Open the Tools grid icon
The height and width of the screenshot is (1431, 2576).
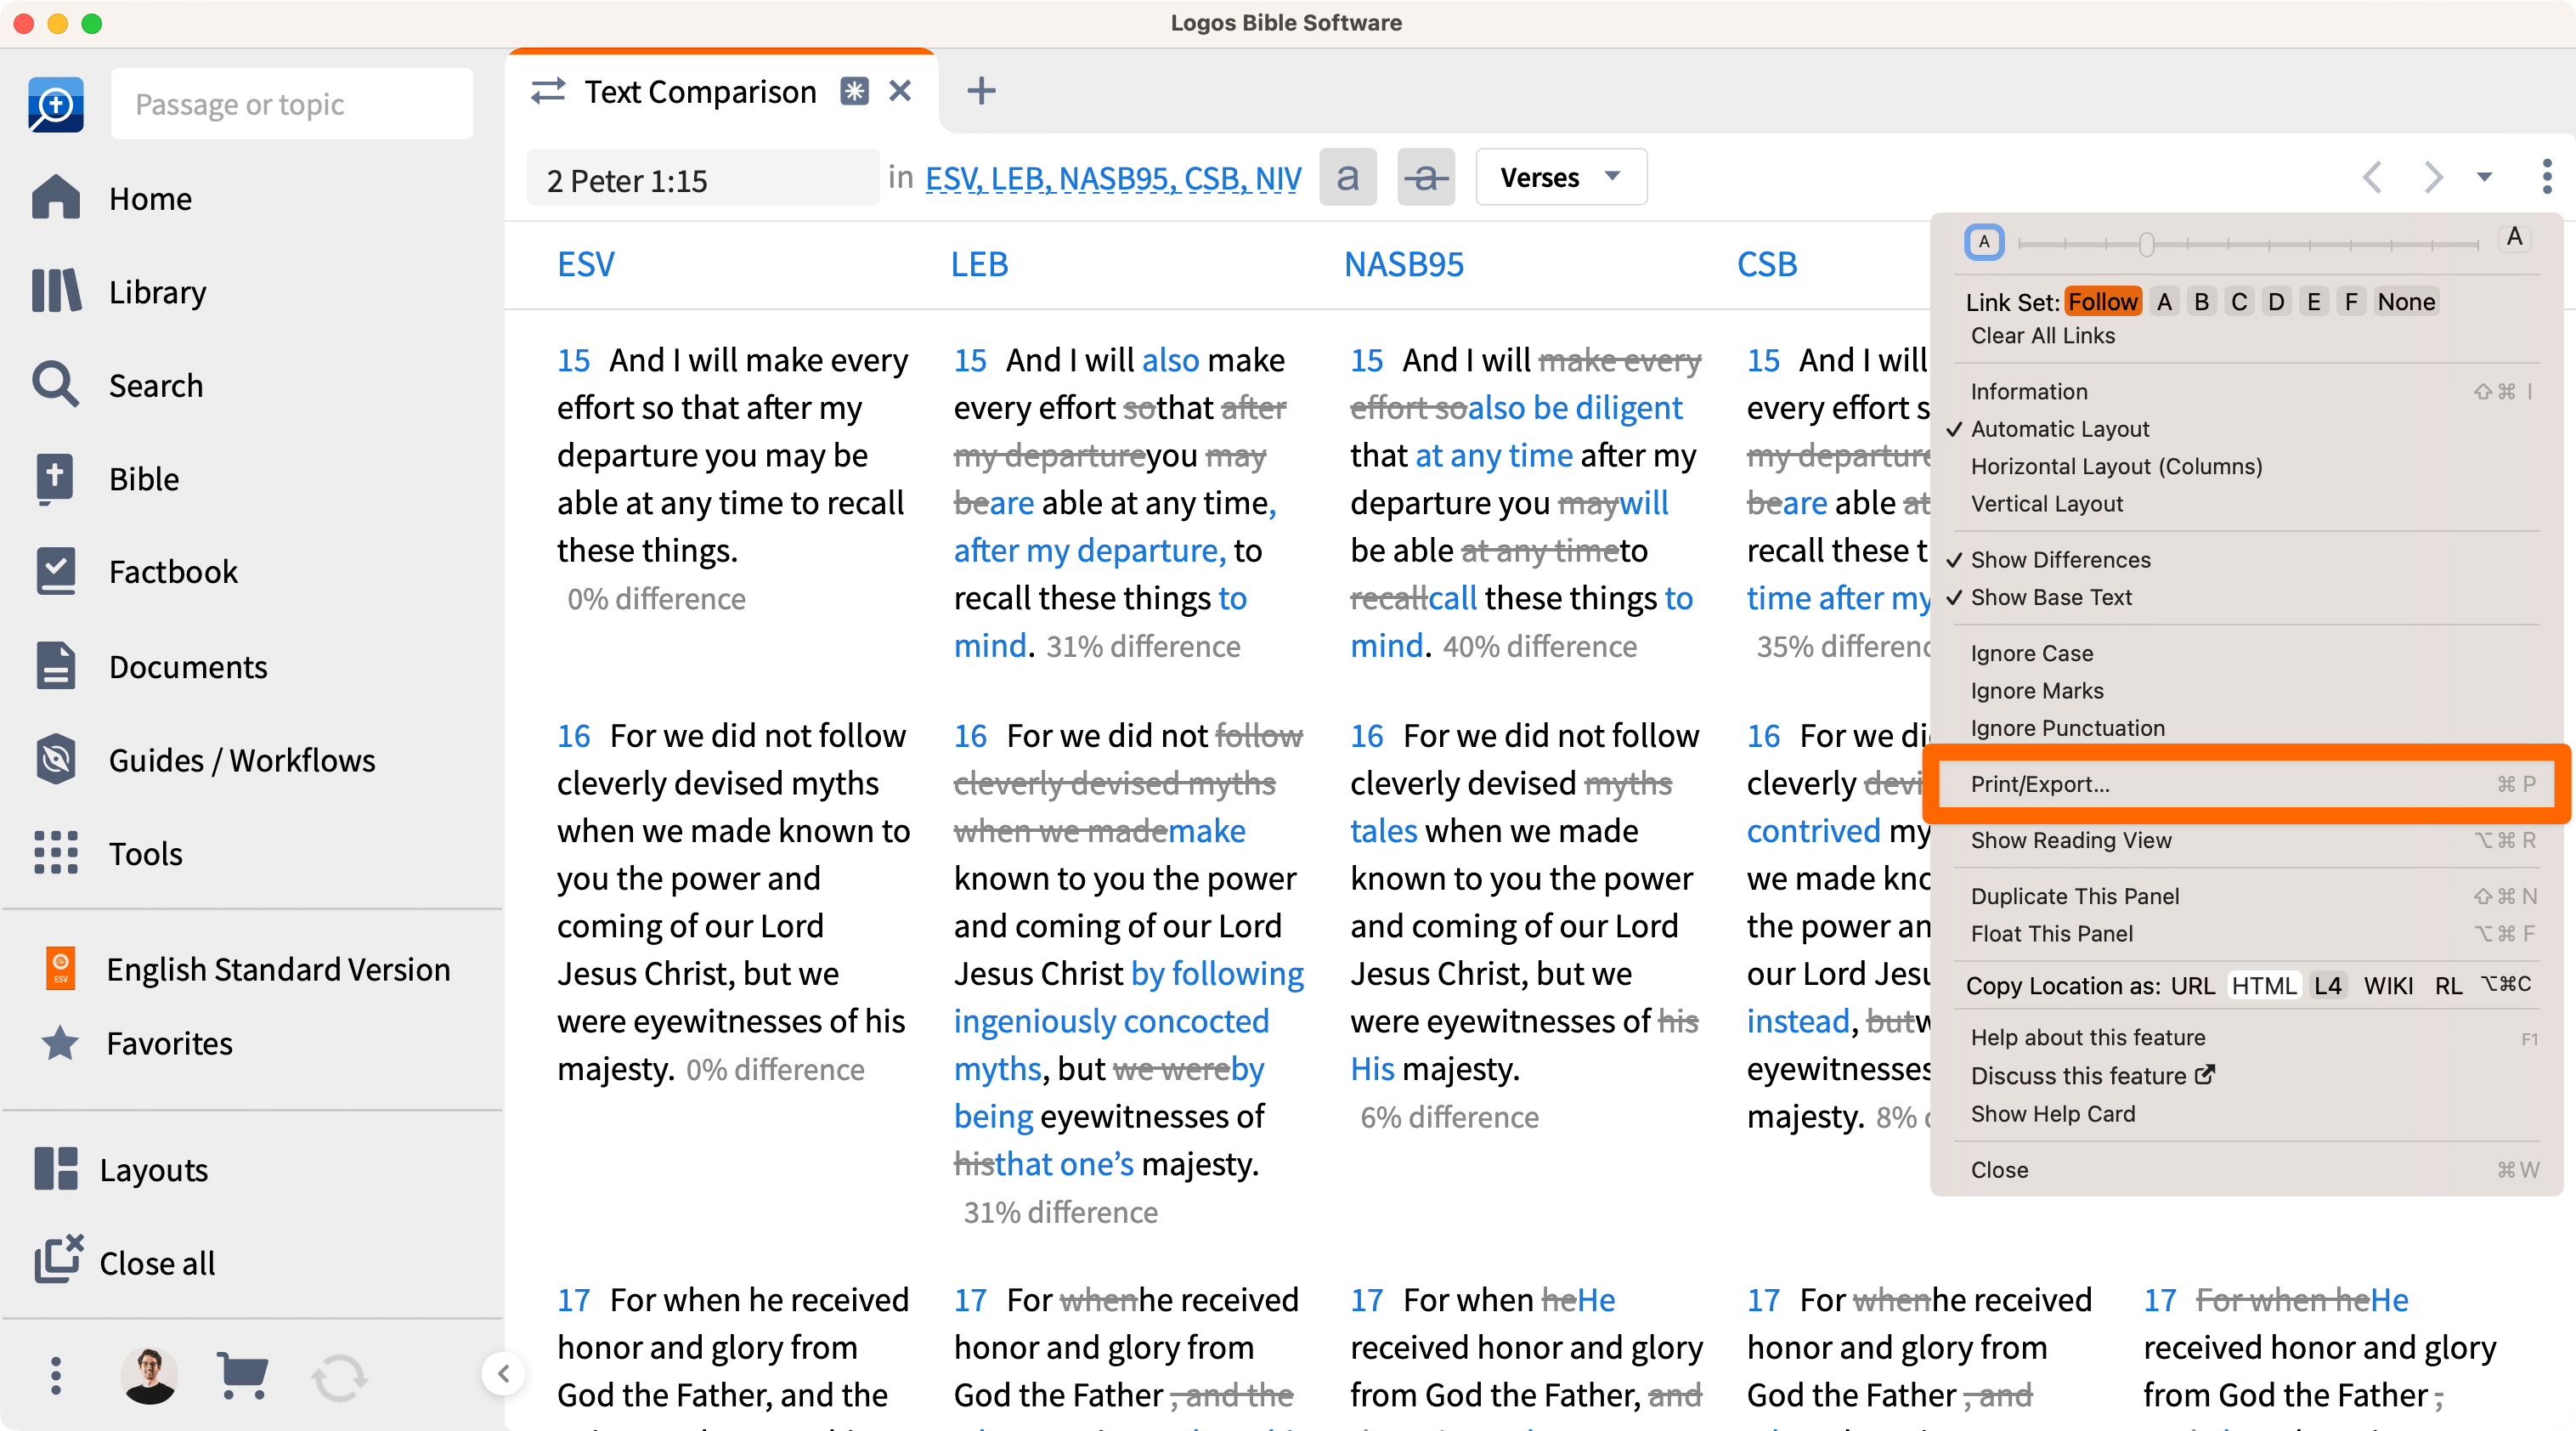tap(56, 852)
